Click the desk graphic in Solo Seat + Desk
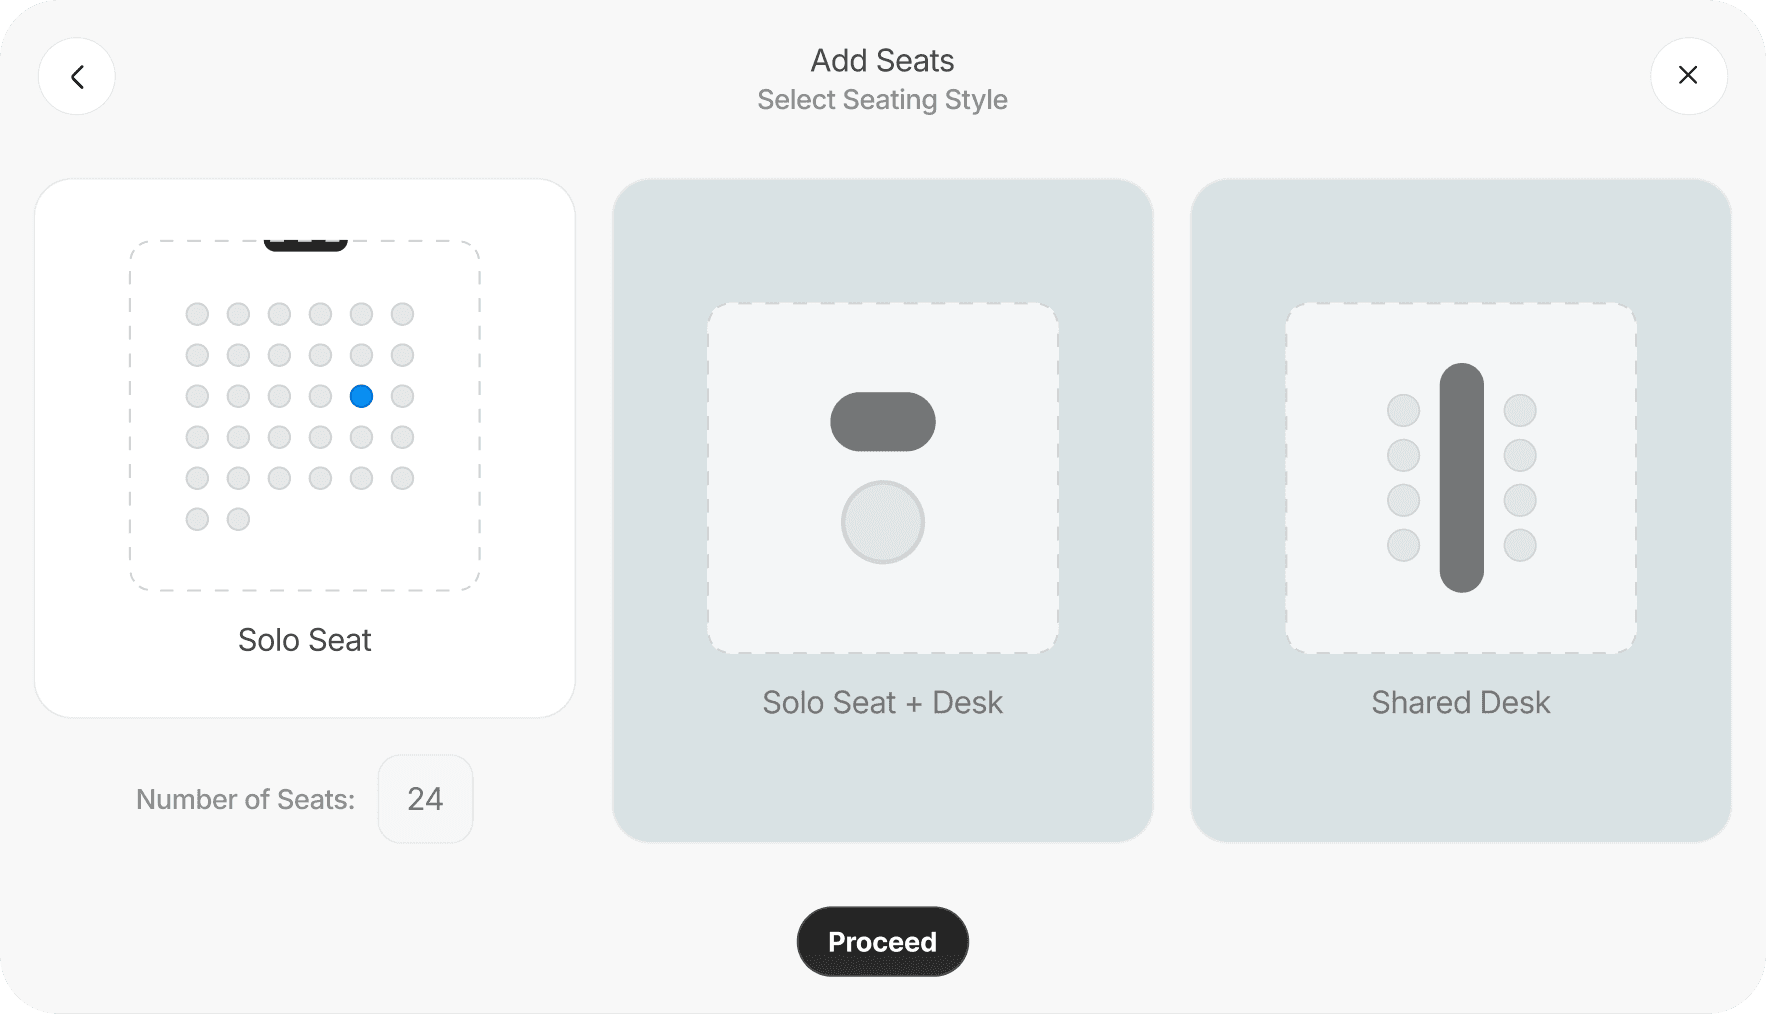This screenshot has height=1014, width=1766. pyautogui.click(x=882, y=421)
